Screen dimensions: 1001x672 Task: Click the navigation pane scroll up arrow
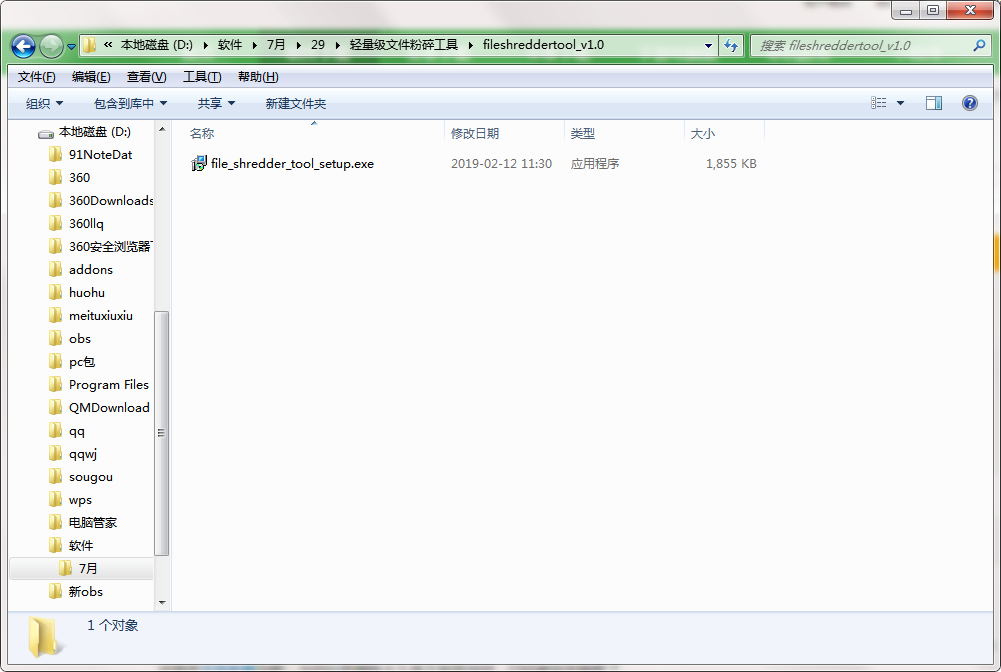click(x=162, y=130)
